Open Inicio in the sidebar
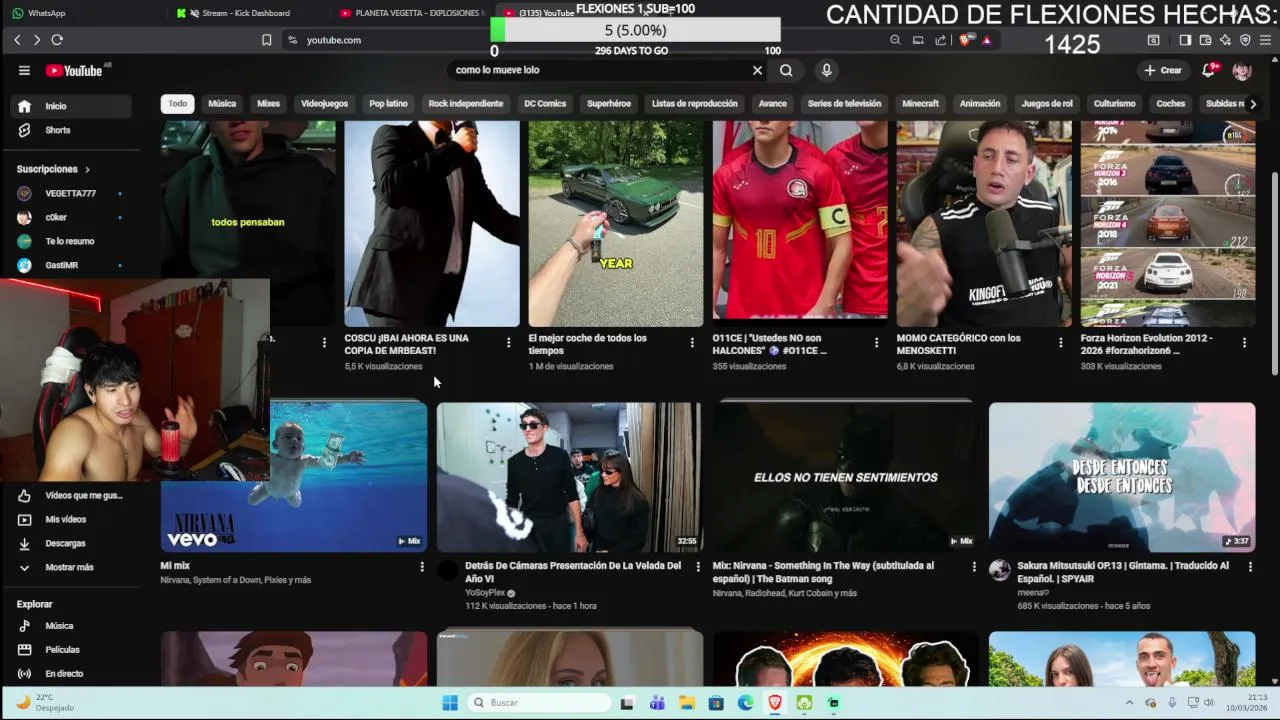 point(71,106)
